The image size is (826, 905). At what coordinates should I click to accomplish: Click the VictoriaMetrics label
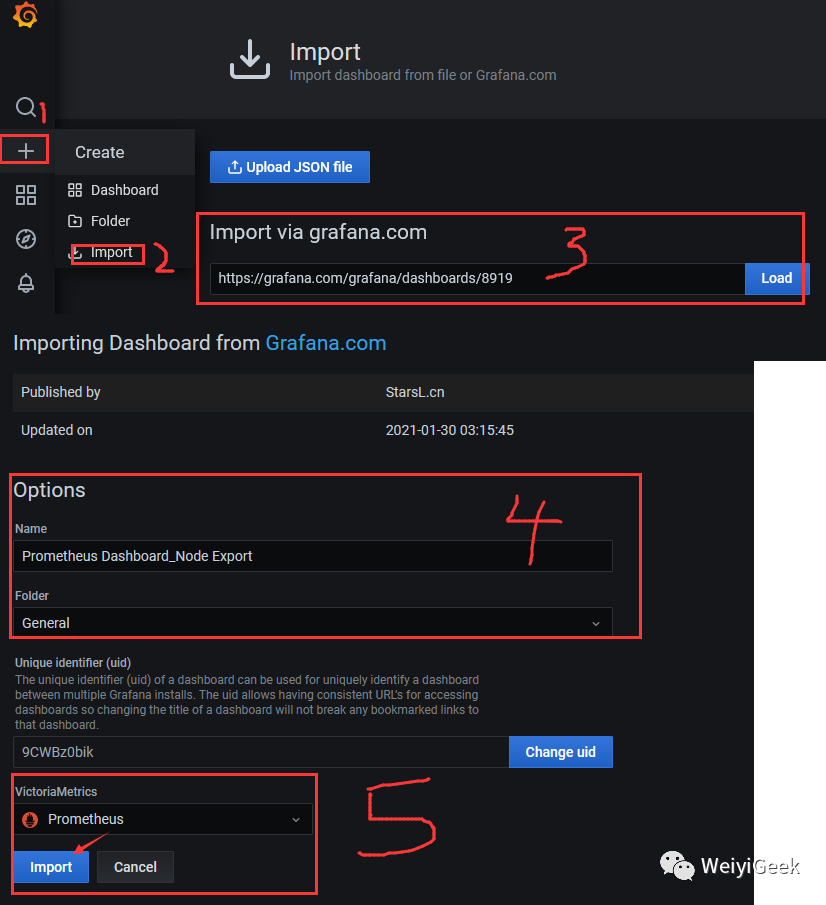(56, 792)
